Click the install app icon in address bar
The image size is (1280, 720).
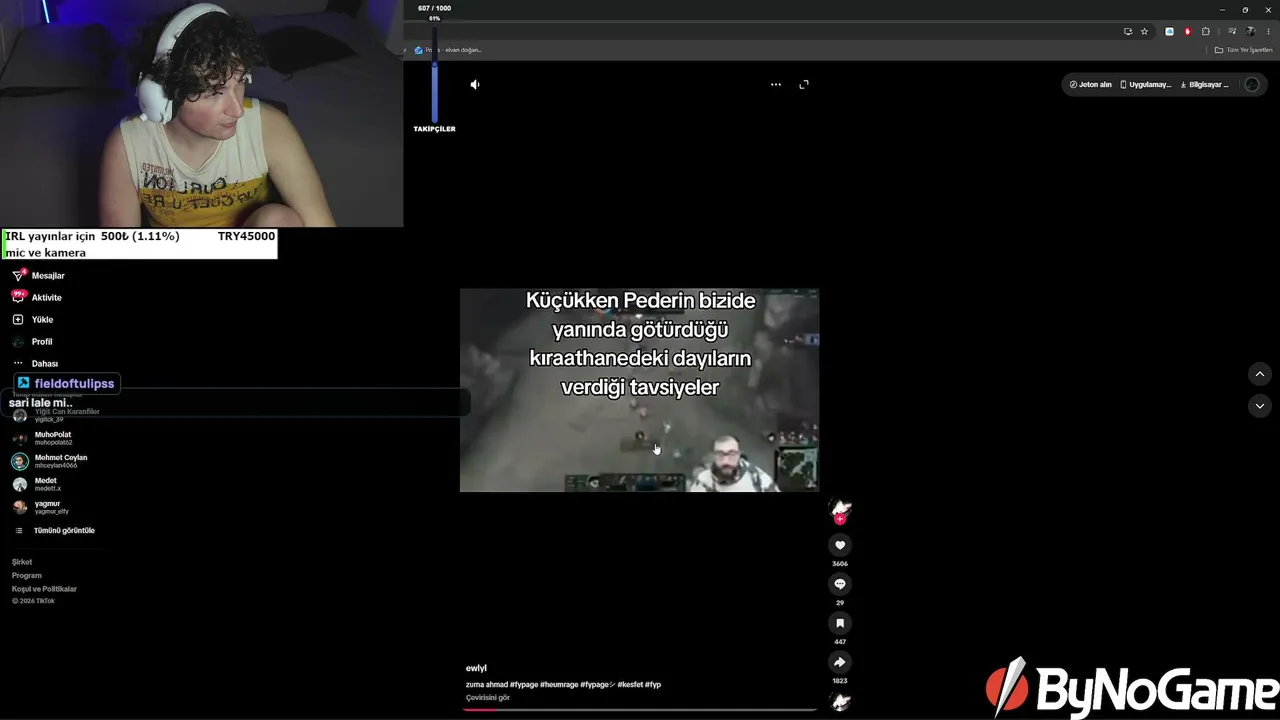1128,31
